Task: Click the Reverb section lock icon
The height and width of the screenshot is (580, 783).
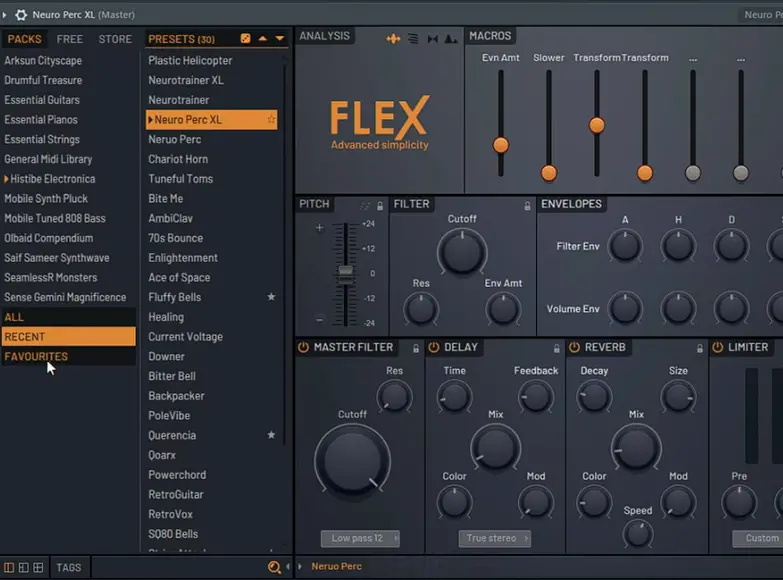Action: coord(698,348)
